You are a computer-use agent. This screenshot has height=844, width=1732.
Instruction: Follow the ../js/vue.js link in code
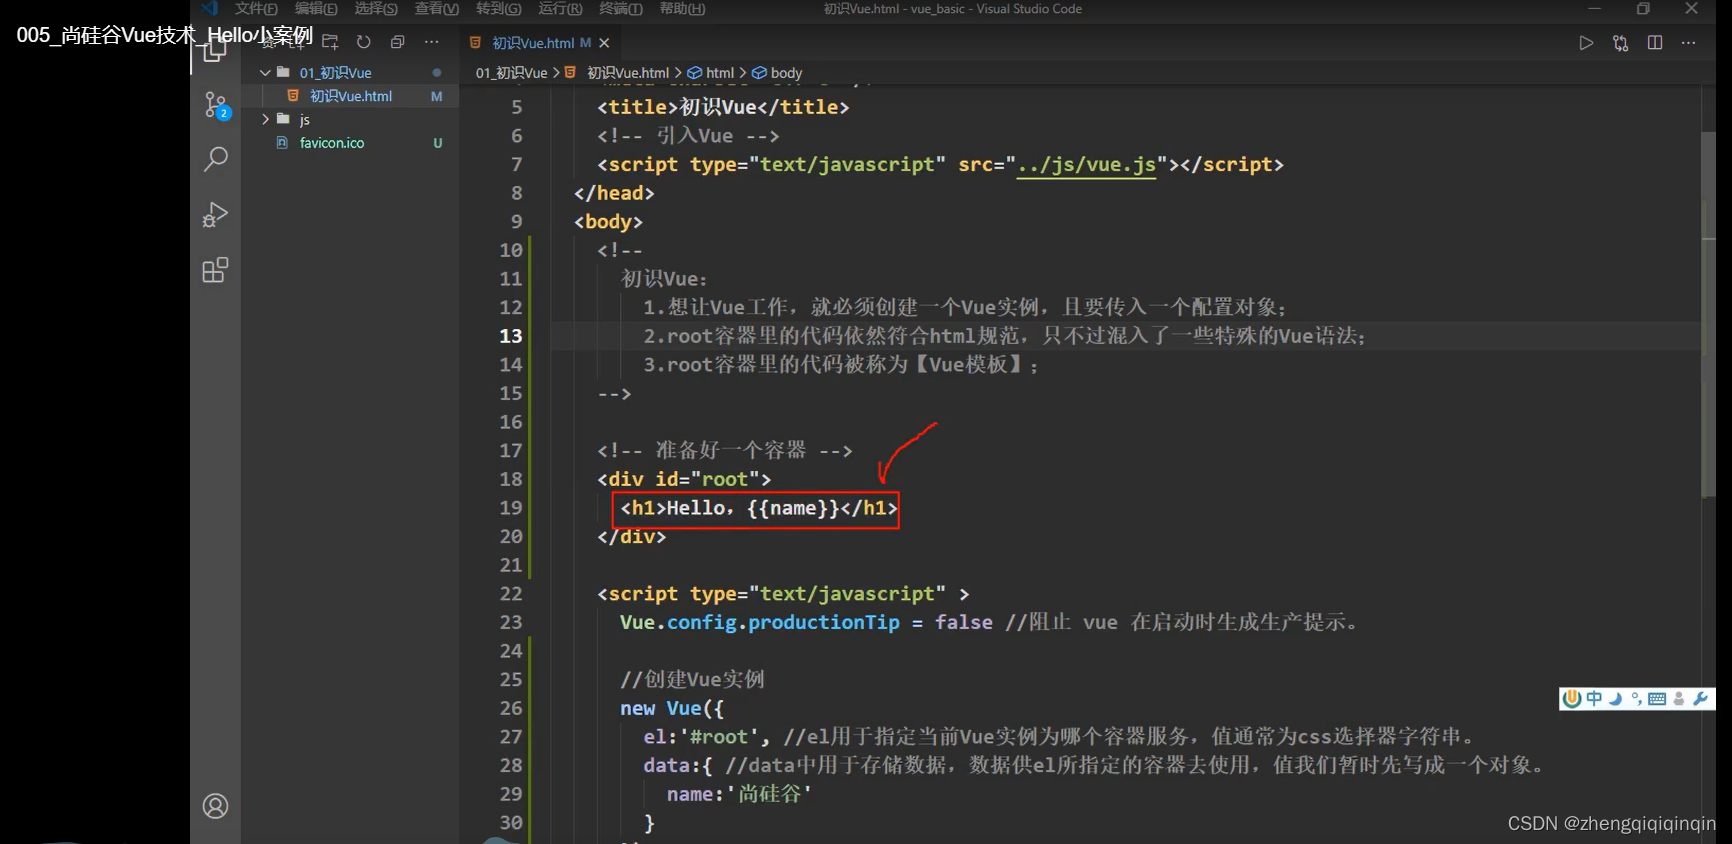[1086, 164]
